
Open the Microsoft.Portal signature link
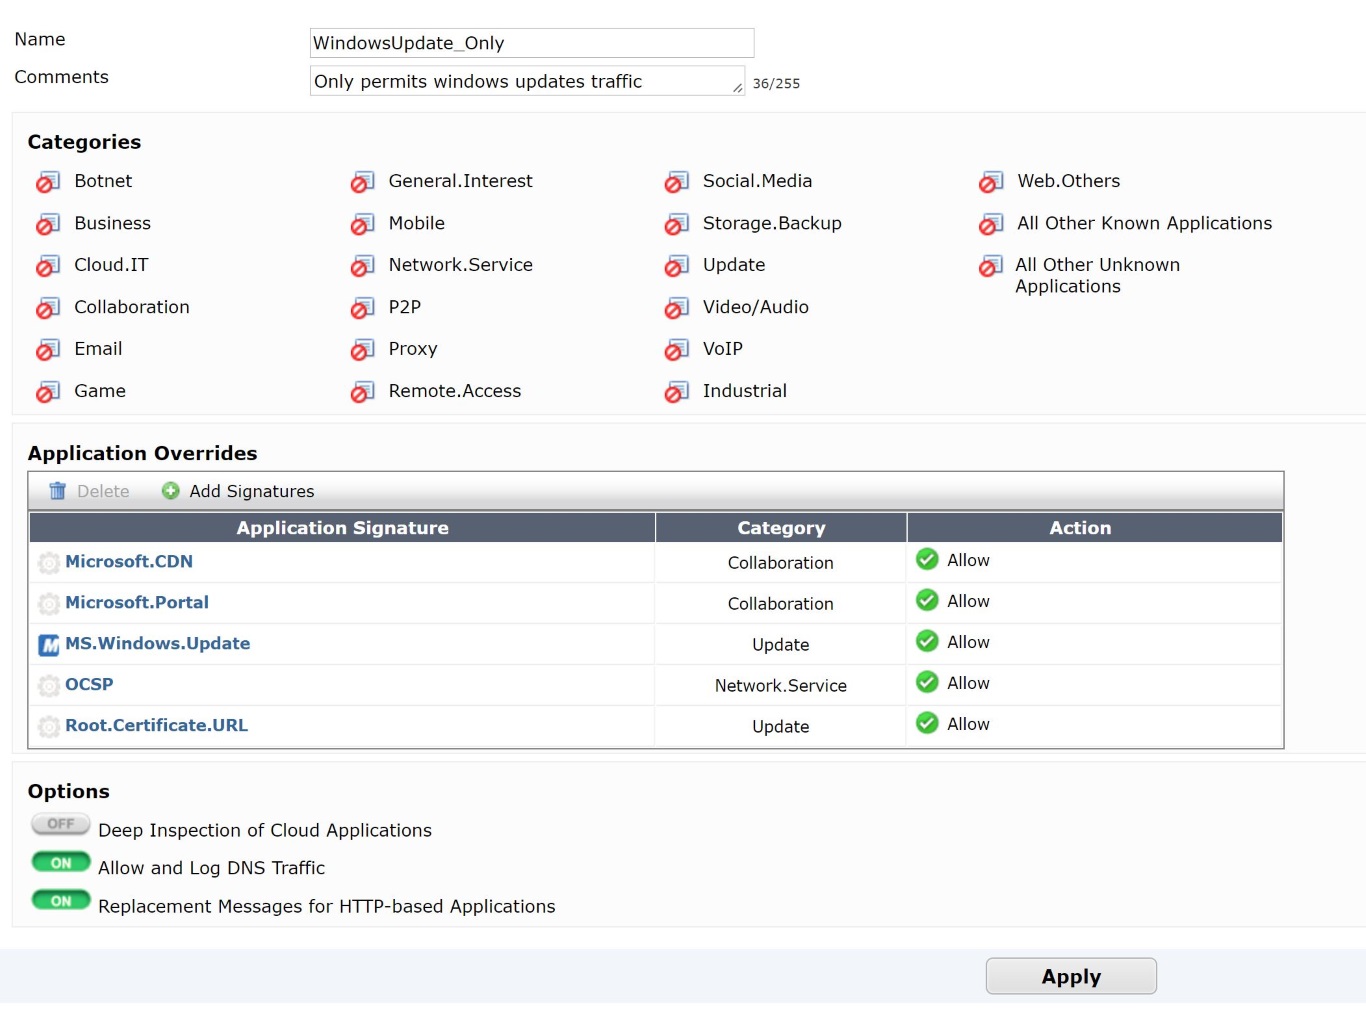137,603
